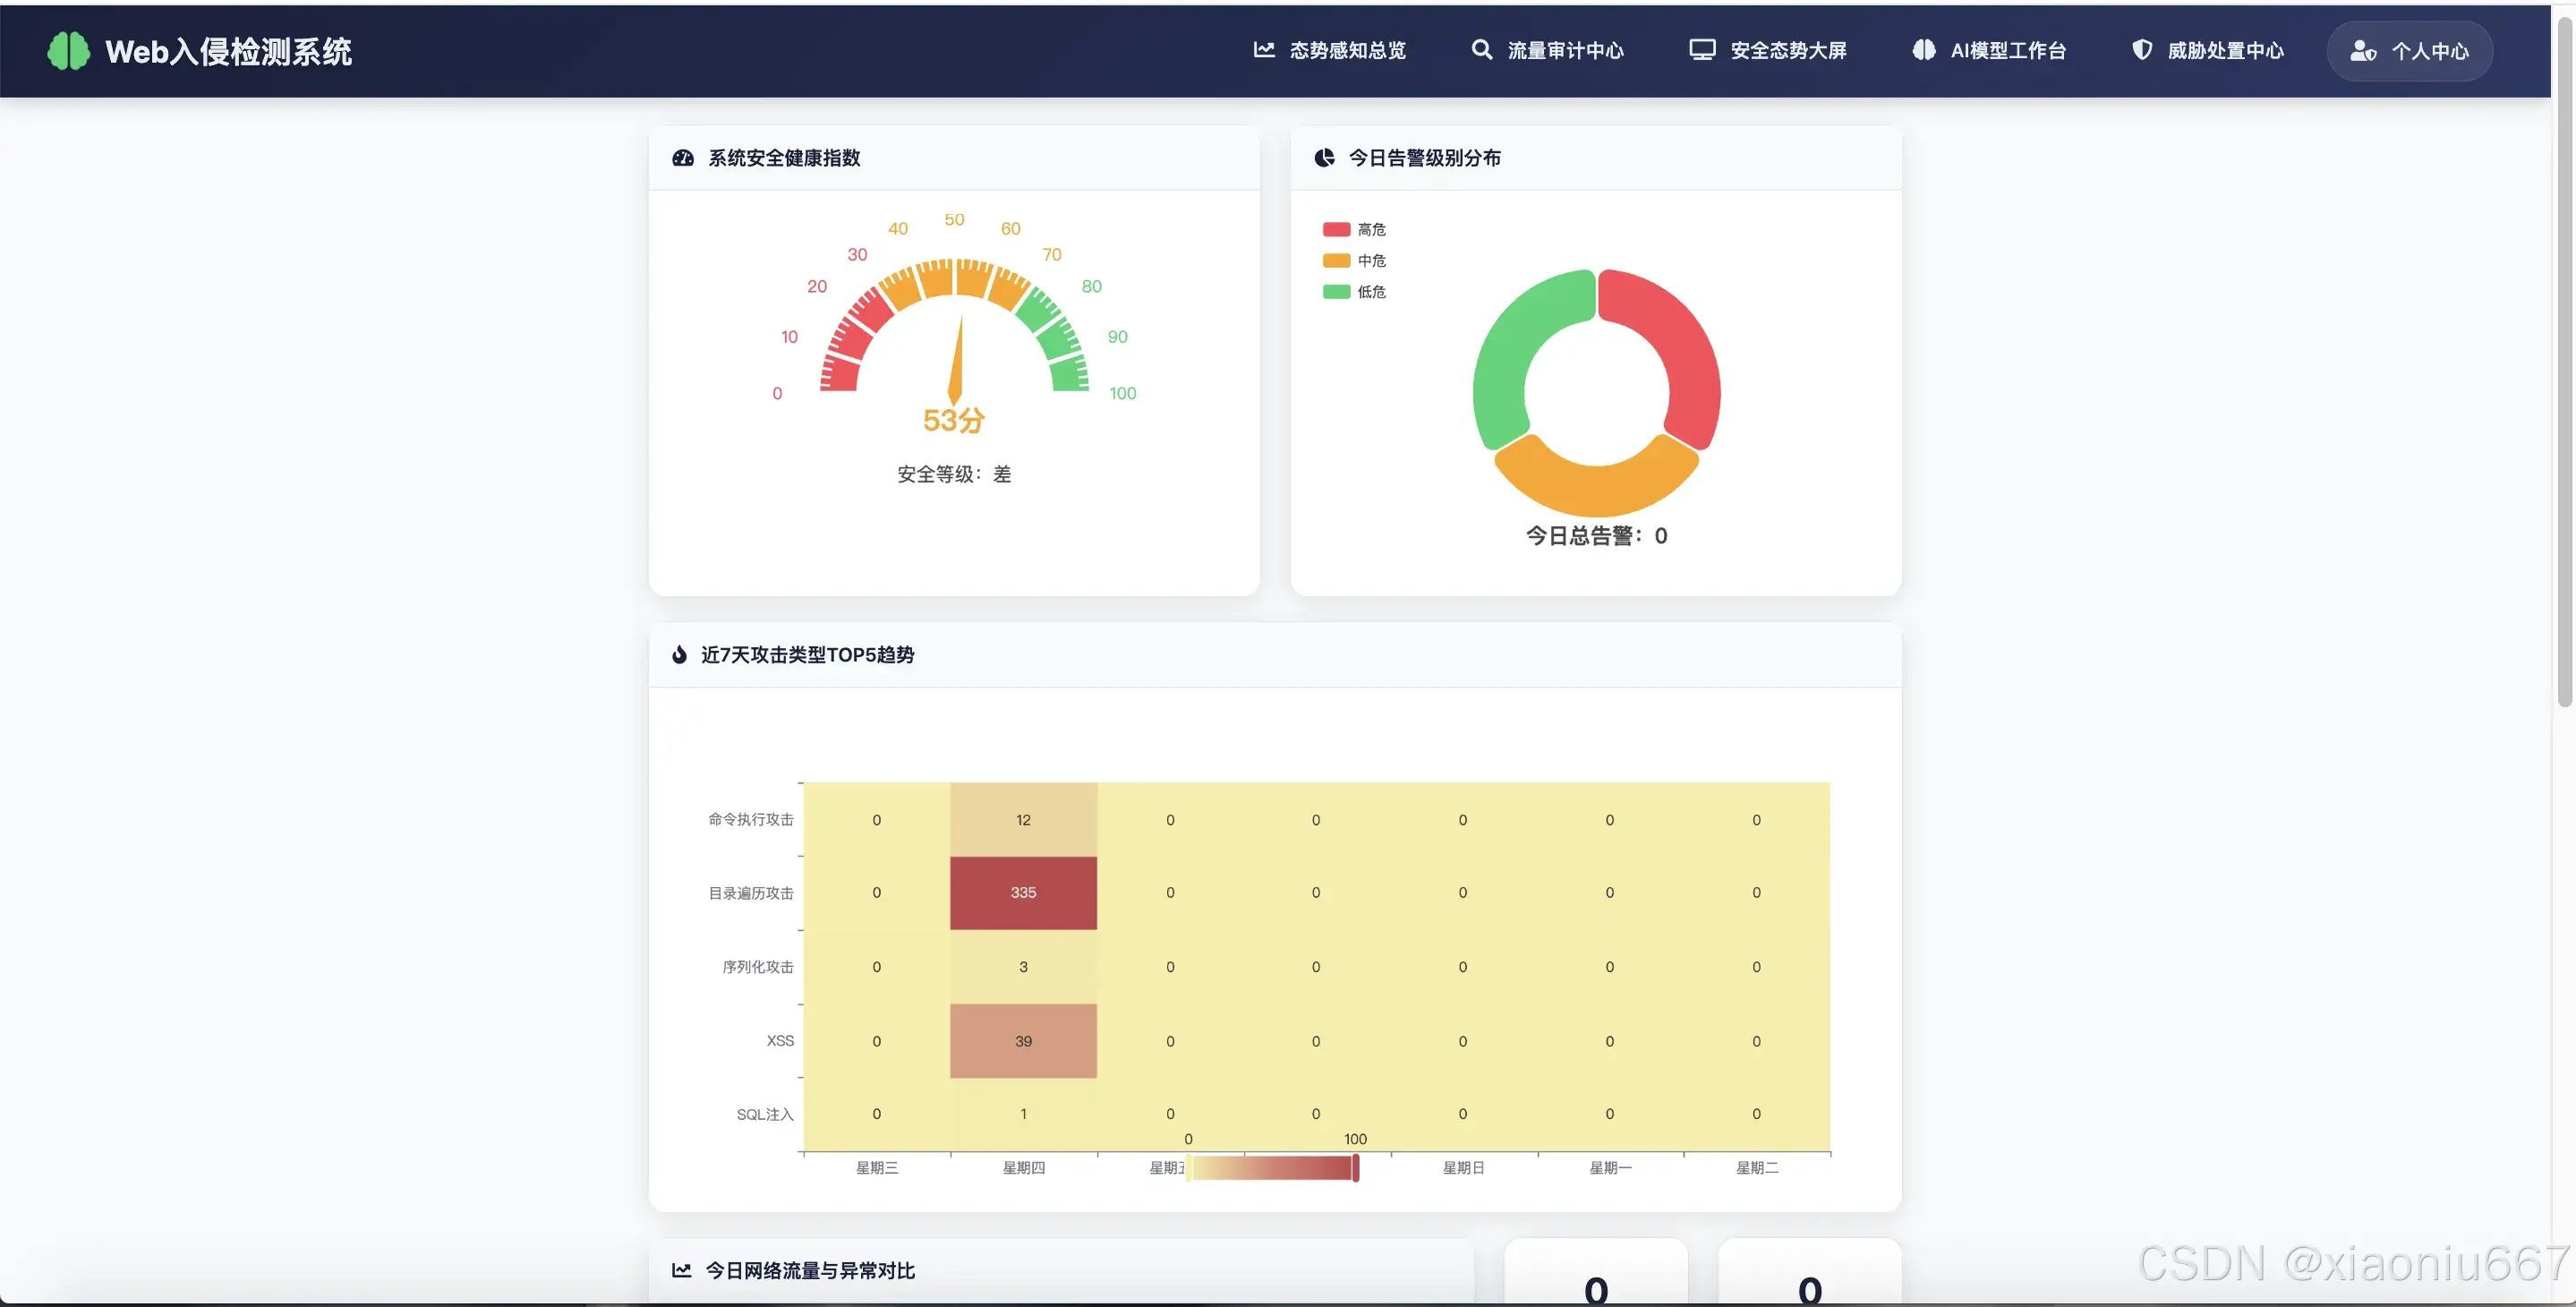
Task: Click the flame icon beside 近7天攻击类型TOP5趋势
Action: tap(679, 655)
